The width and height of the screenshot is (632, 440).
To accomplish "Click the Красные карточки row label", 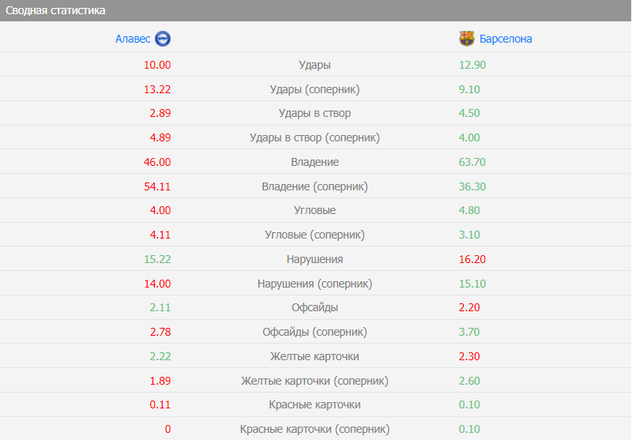I will pyautogui.click(x=315, y=405).
